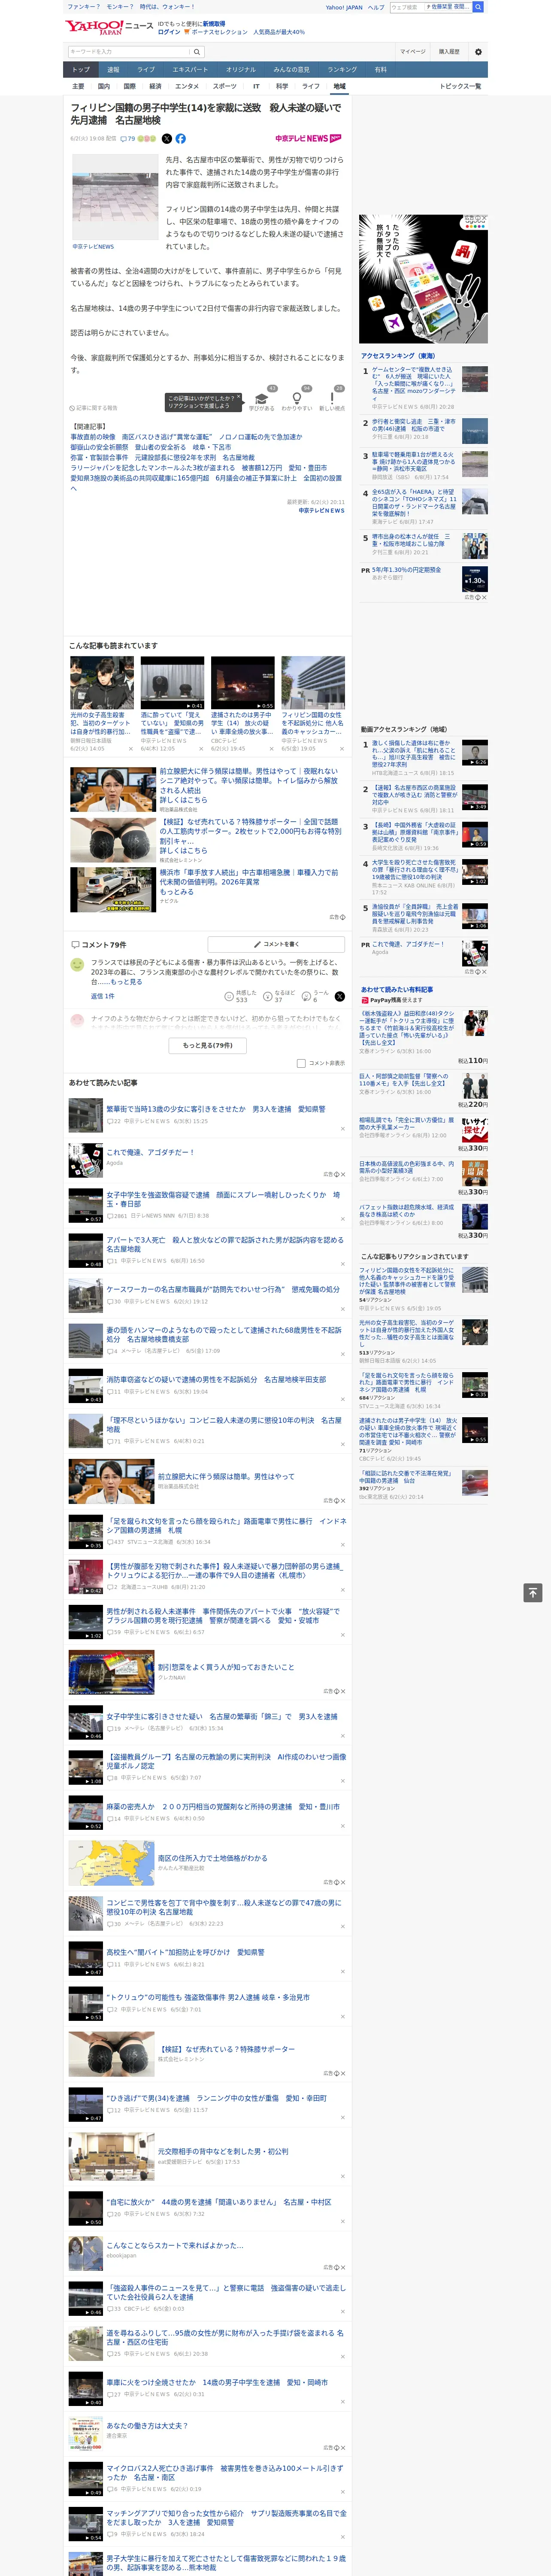Open related article 御嶽山の安全祈願祭
The height and width of the screenshot is (2576, 551).
pos(150,447)
